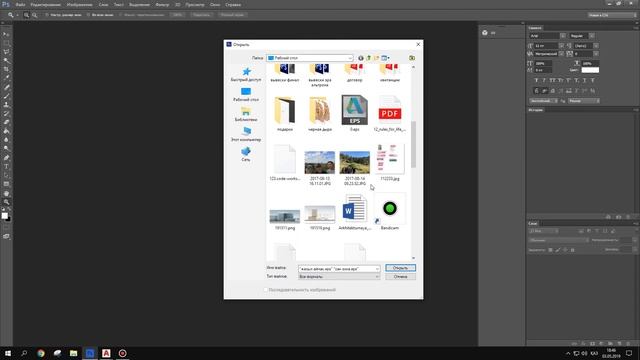The width and height of the screenshot is (640, 360).
Task: Open the View menu dropdown in dialog
Action: tap(385, 58)
